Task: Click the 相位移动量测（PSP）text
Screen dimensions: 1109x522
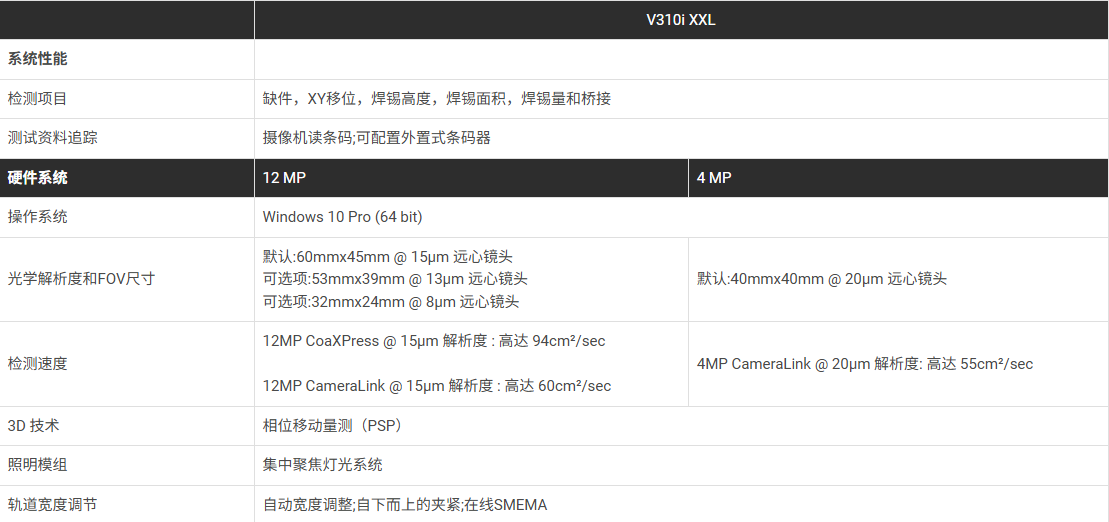Action: (x=332, y=426)
